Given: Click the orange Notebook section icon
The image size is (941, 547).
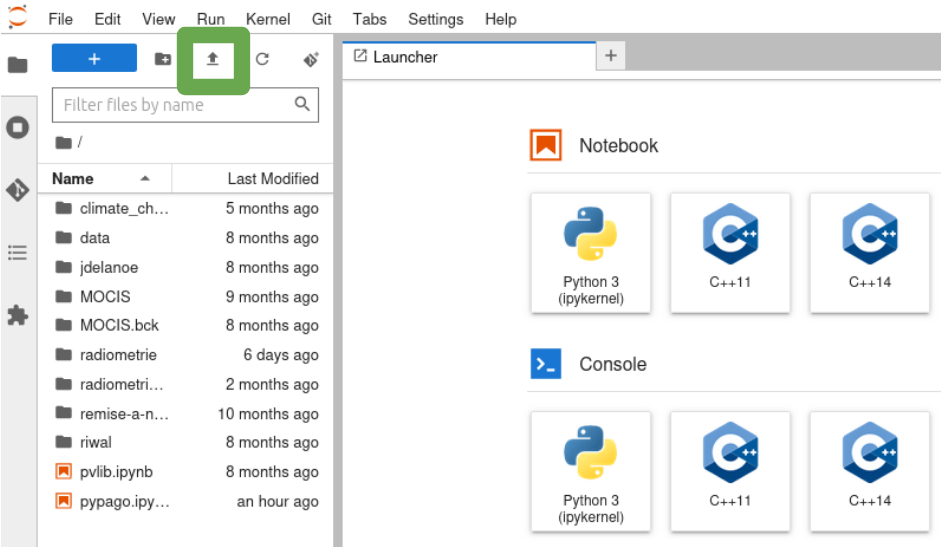Looking at the screenshot, I should pos(546,145).
